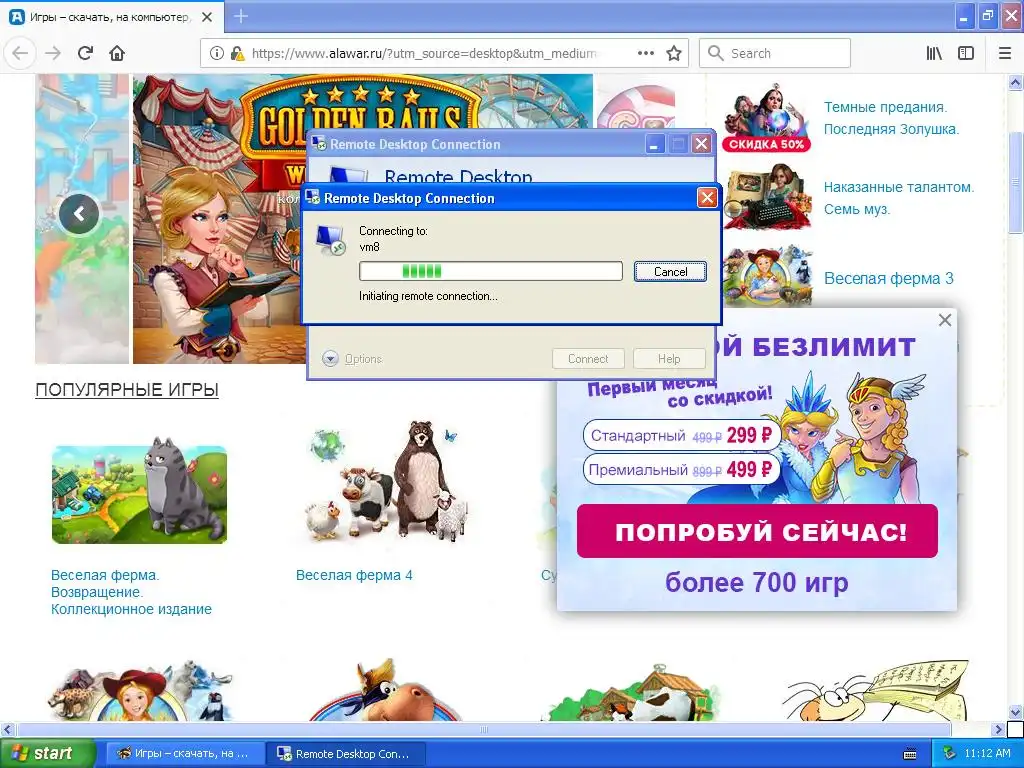Click the bear and cow game thumbnail
Viewport: 1024px width, 768px height.
tap(385, 482)
